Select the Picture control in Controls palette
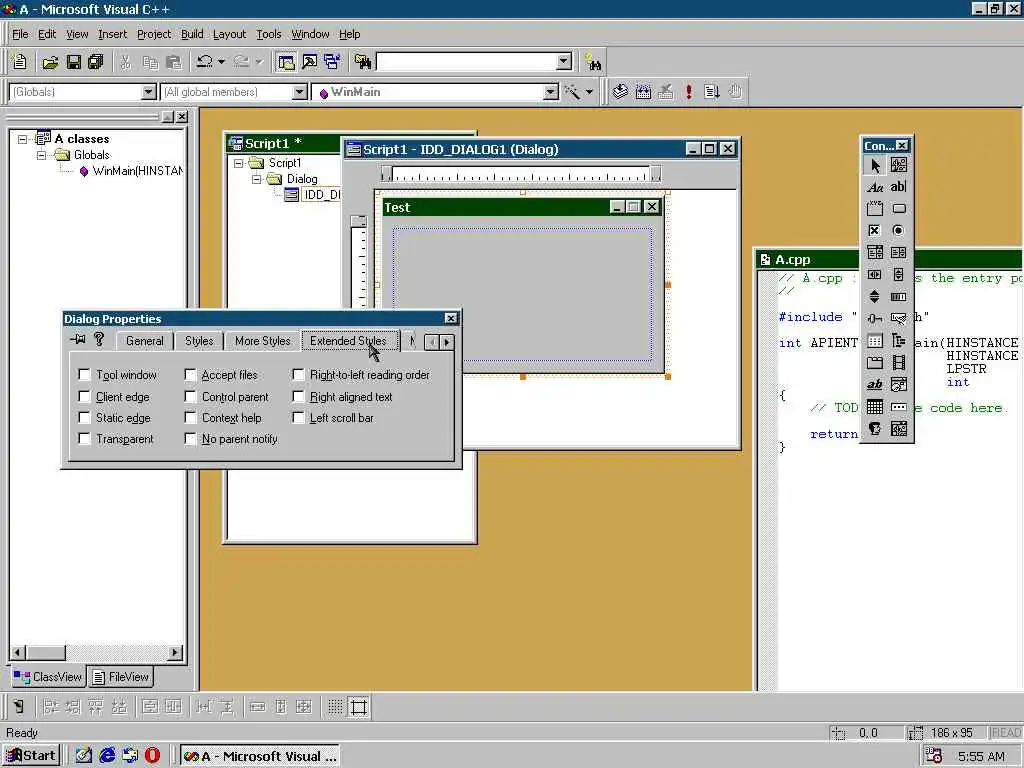Screen dimensions: 1024x768 point(899,166)
